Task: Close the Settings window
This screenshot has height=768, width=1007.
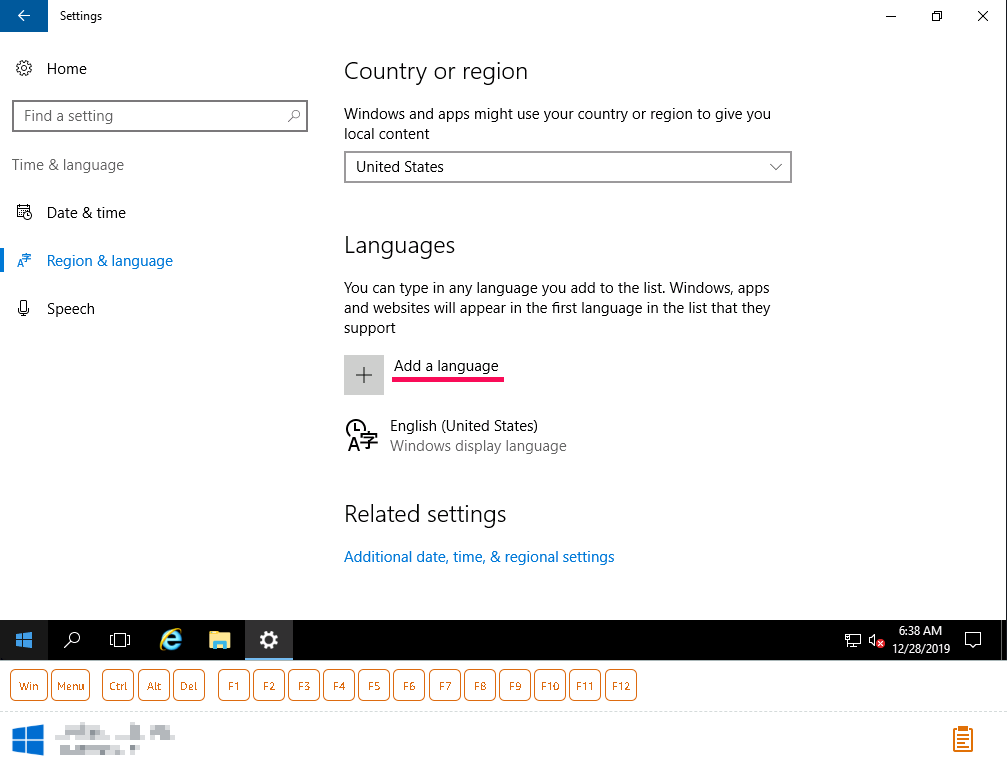Action: (983, 16)
